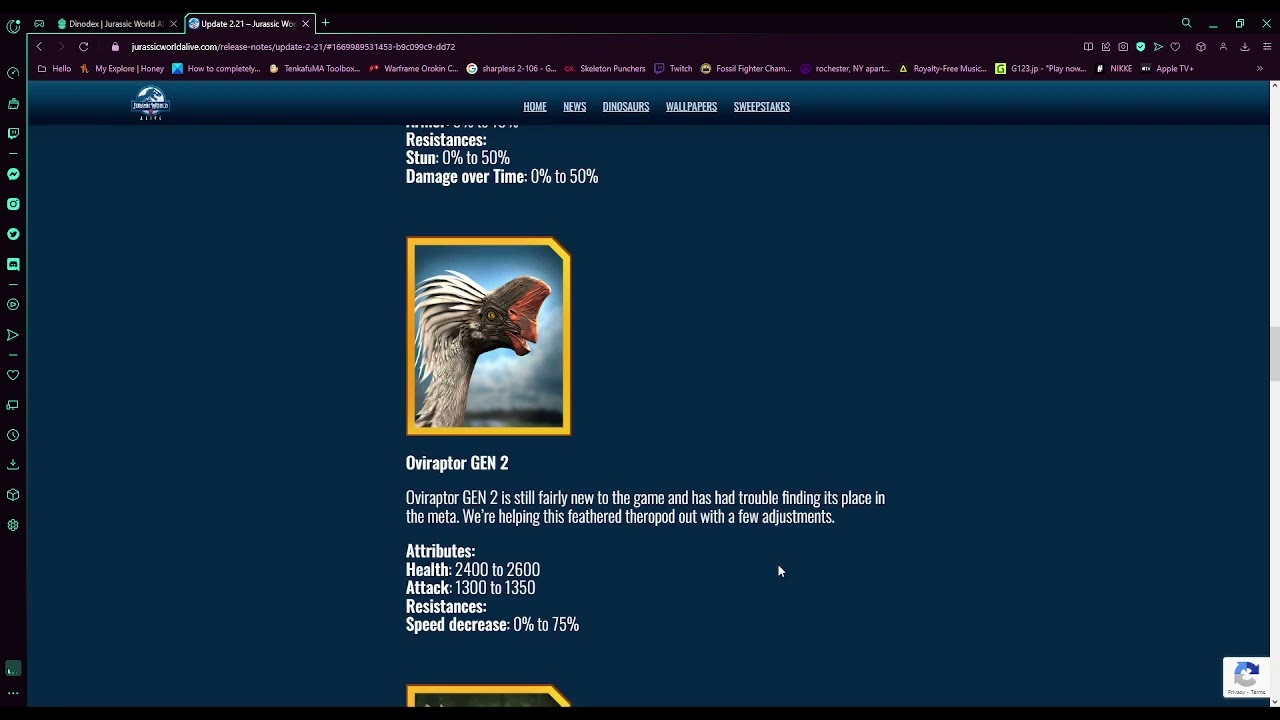Click the Oviraptor GEN 2 portrait
This screenshot has height=720, width=1280.
488,336
